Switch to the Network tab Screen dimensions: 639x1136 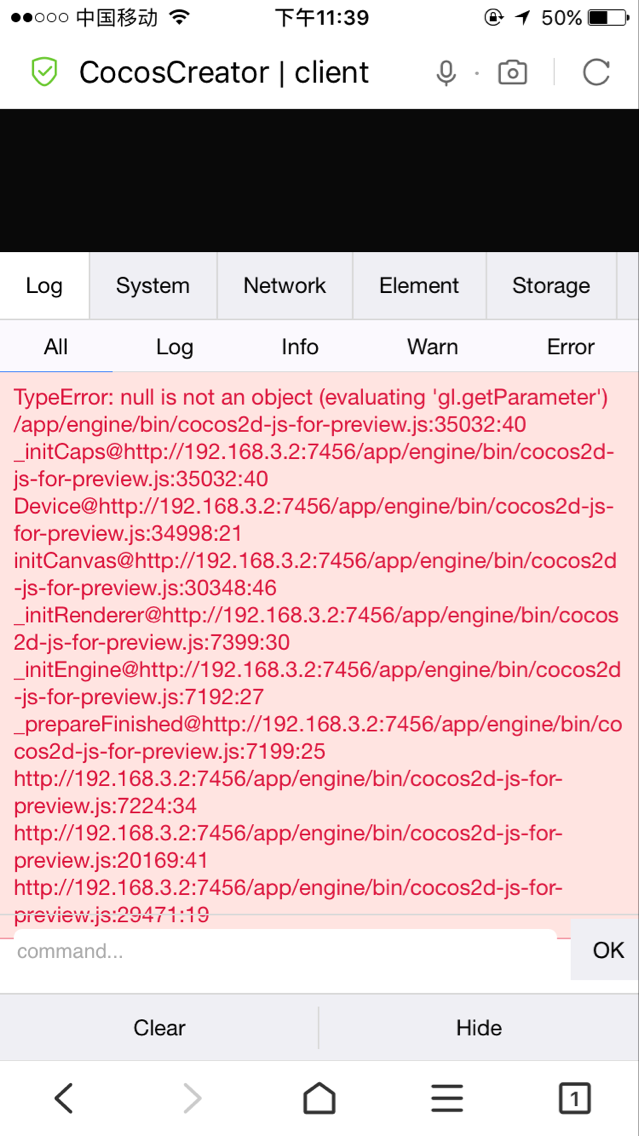285,286
